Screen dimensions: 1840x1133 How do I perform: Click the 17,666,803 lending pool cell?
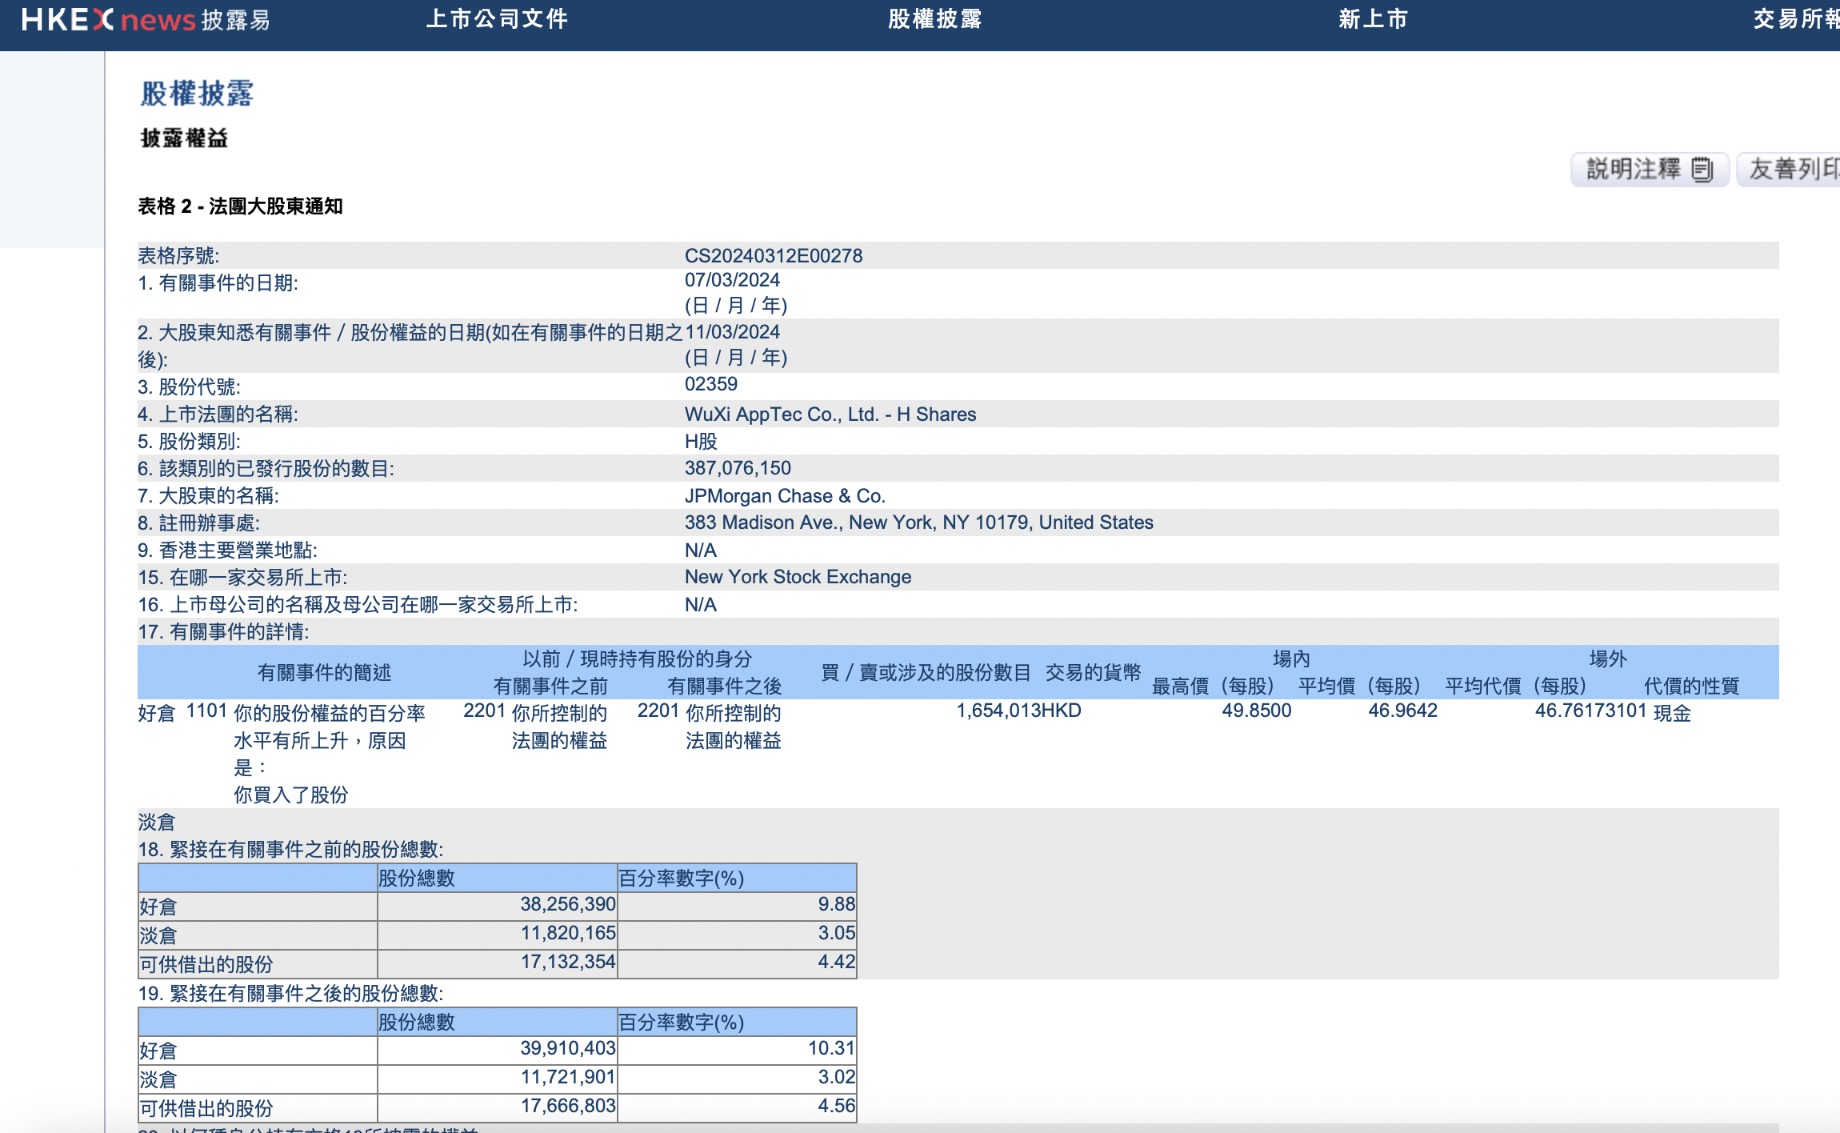tap(567, 1106)
